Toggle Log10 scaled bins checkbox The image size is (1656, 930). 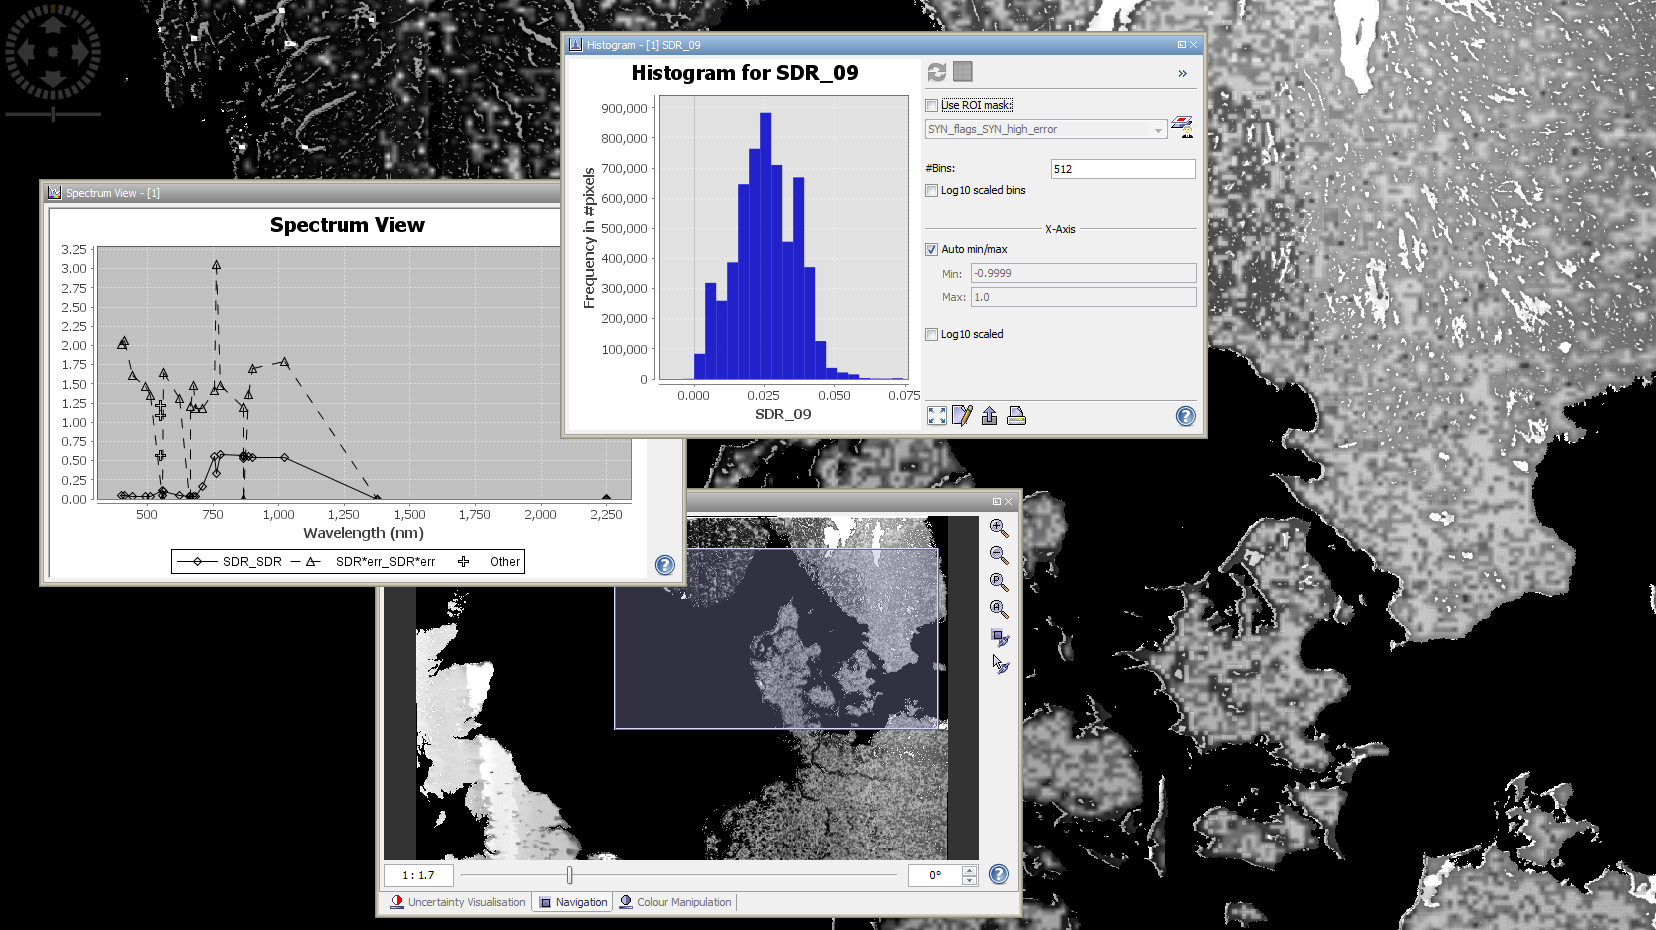click(x=932, y=190)
